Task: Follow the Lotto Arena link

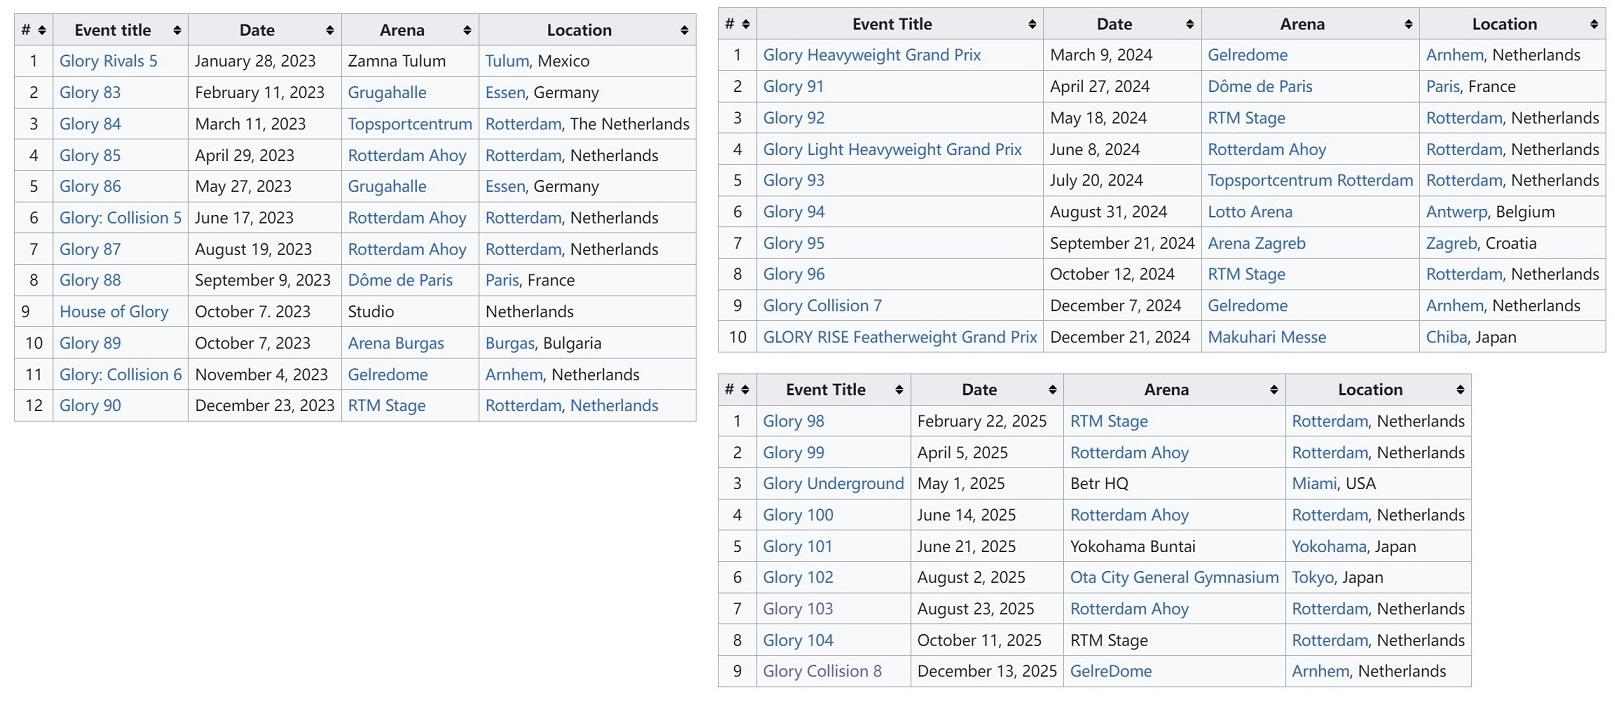Action: tap(1249, 212)
